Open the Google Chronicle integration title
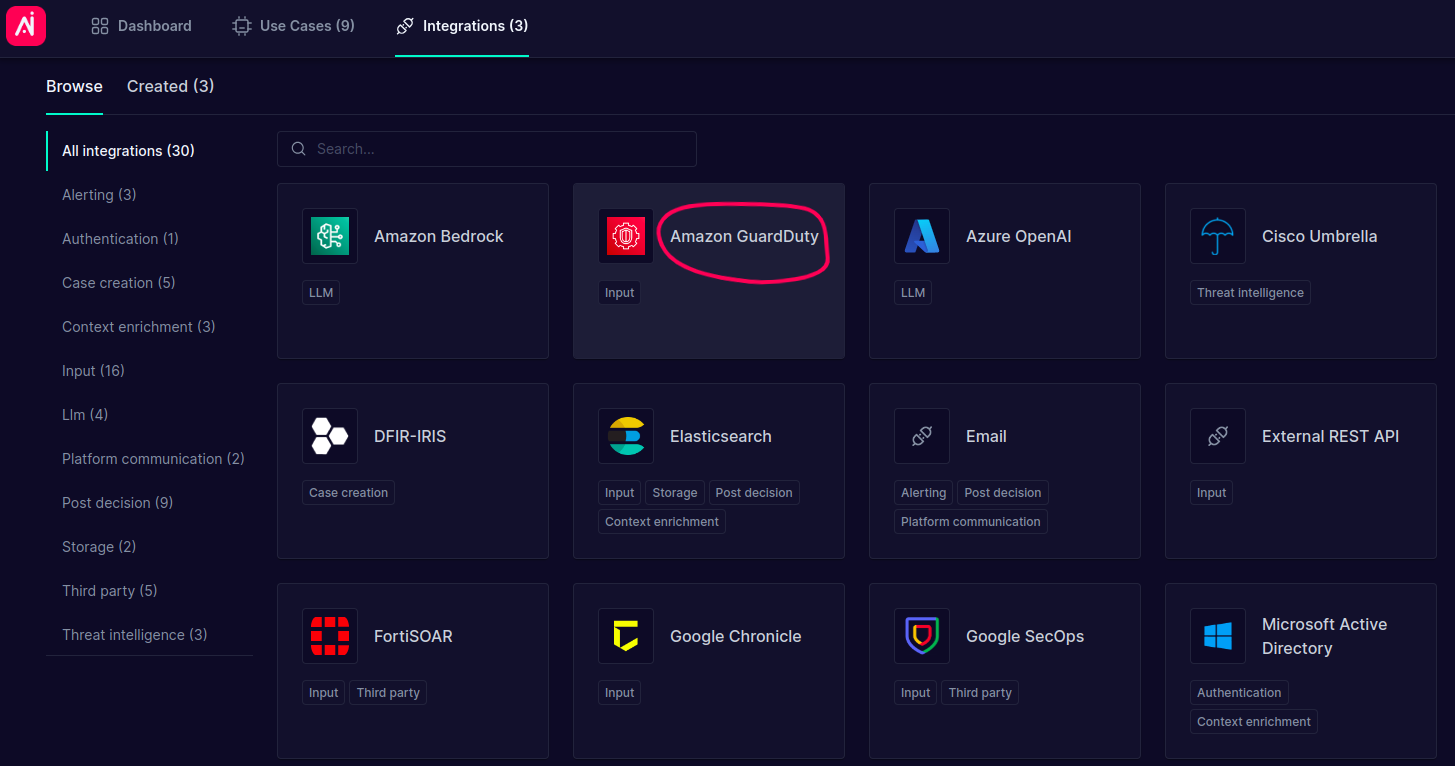Viewport: 1455px width, 766px height. coord(736,636)
